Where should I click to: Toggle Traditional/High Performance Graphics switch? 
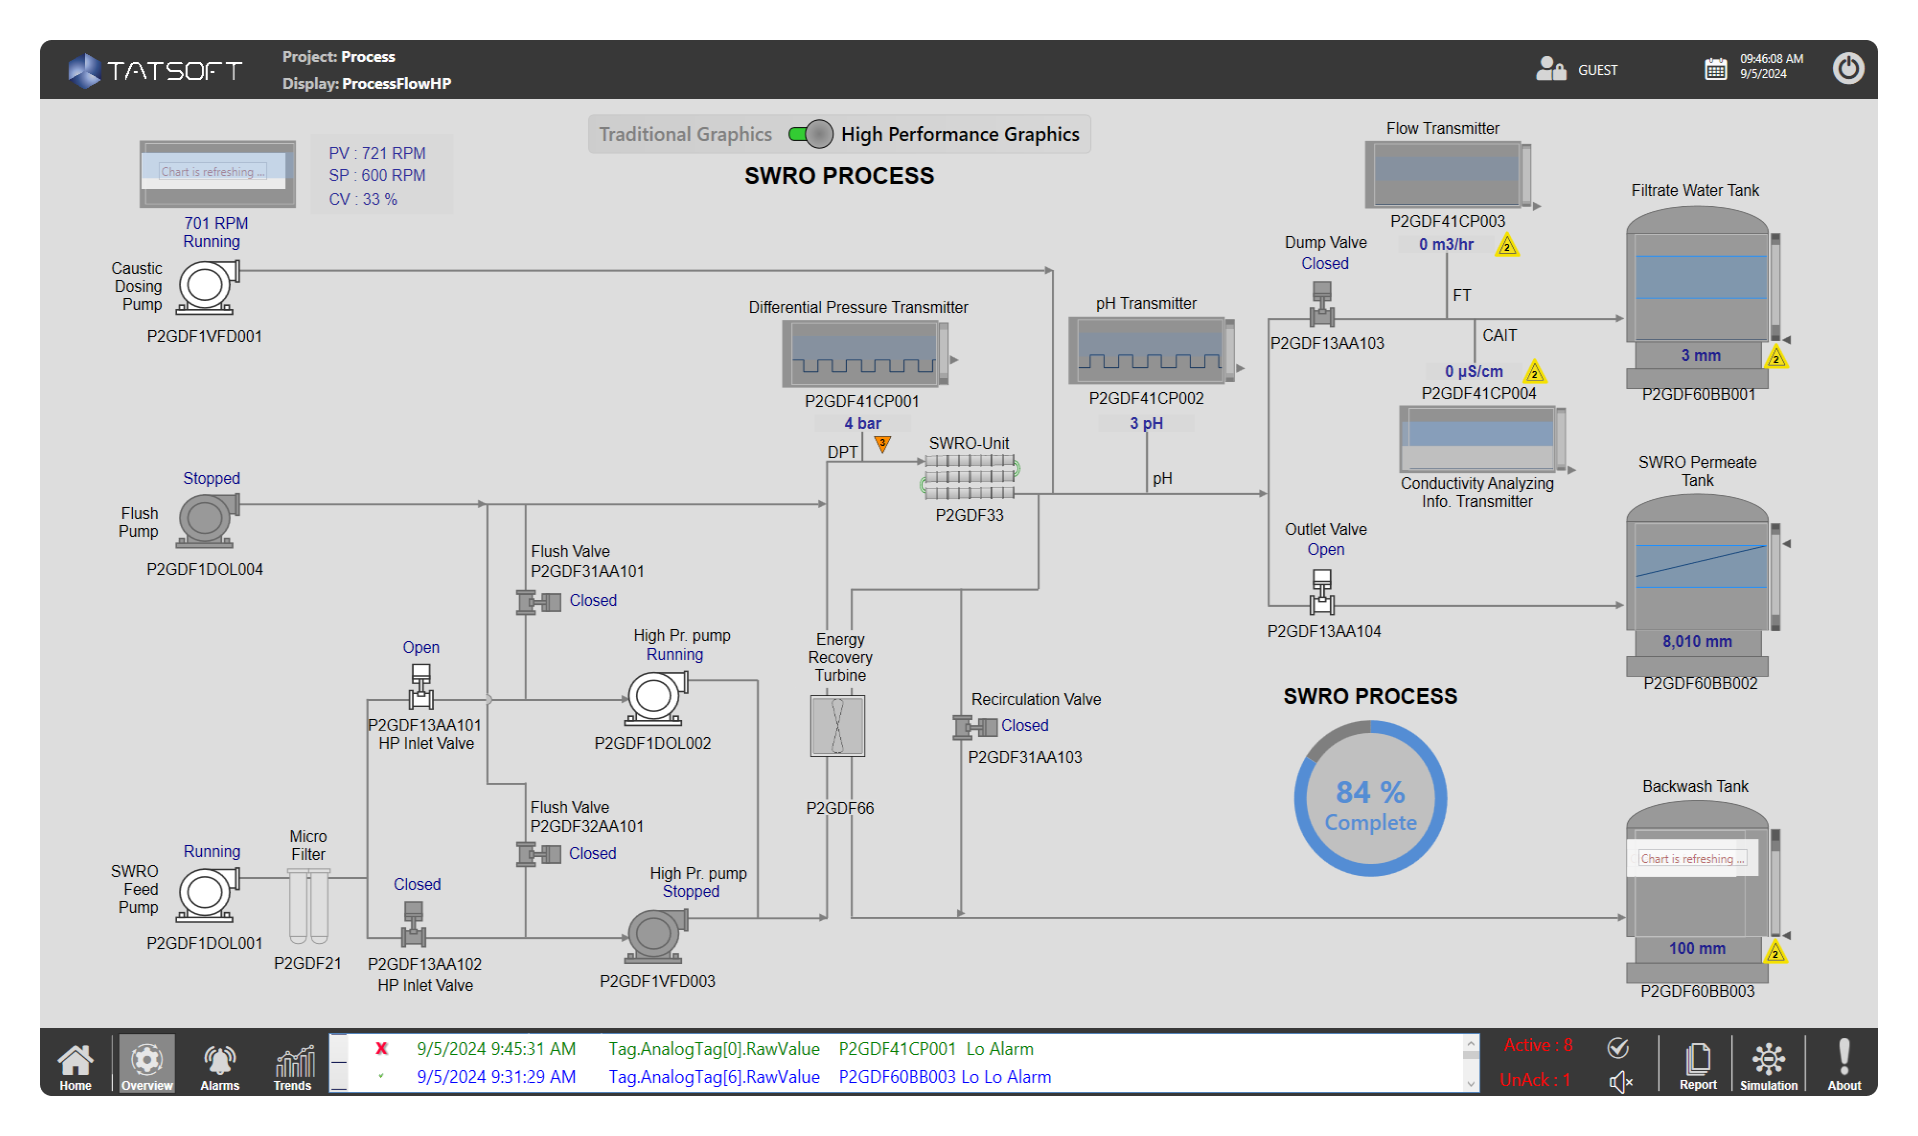point(810,134)
